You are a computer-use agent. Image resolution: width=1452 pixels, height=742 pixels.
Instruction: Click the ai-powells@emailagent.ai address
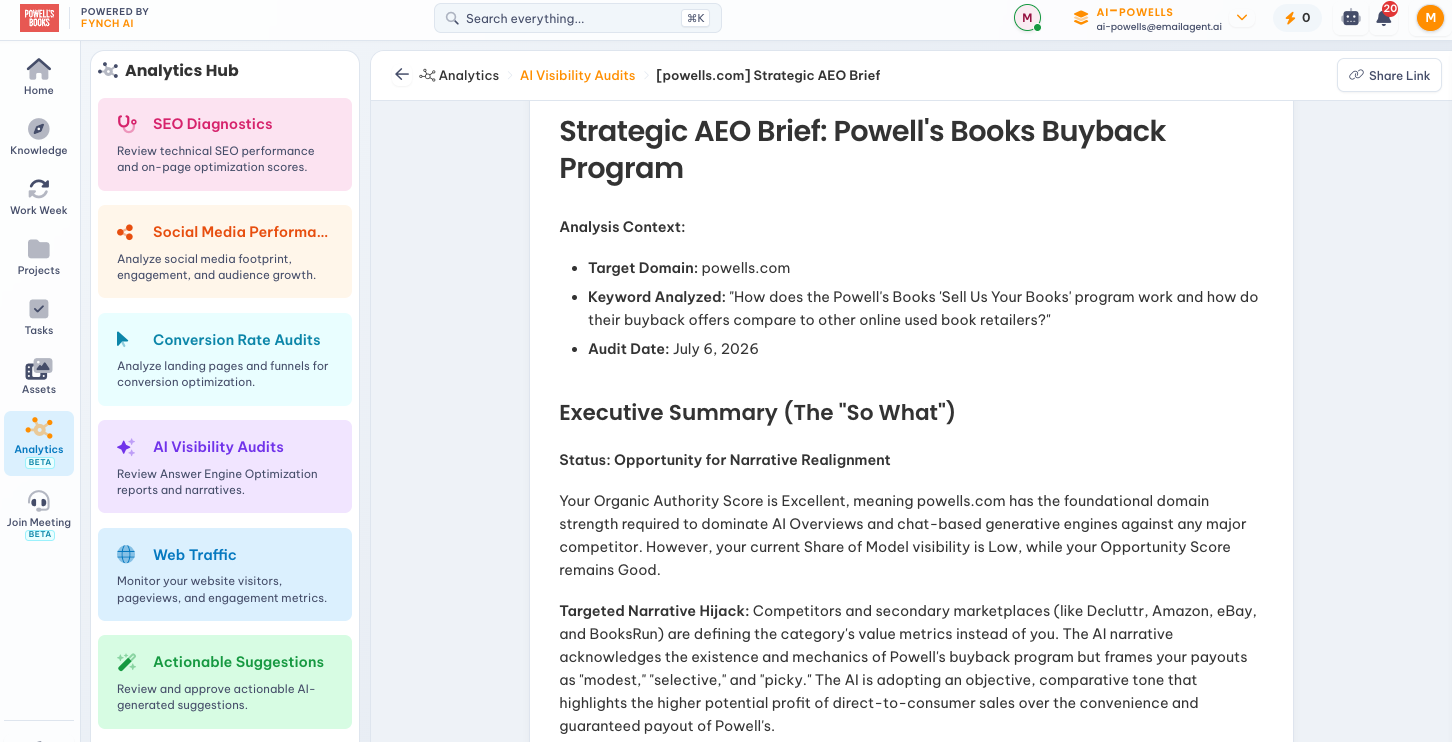[x=1158, y=27]
